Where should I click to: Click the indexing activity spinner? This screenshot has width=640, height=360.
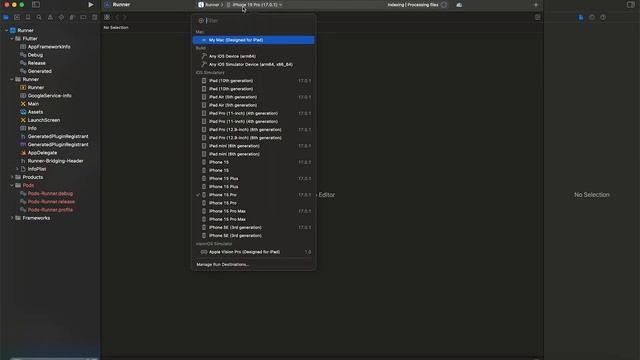click(444, 5)
